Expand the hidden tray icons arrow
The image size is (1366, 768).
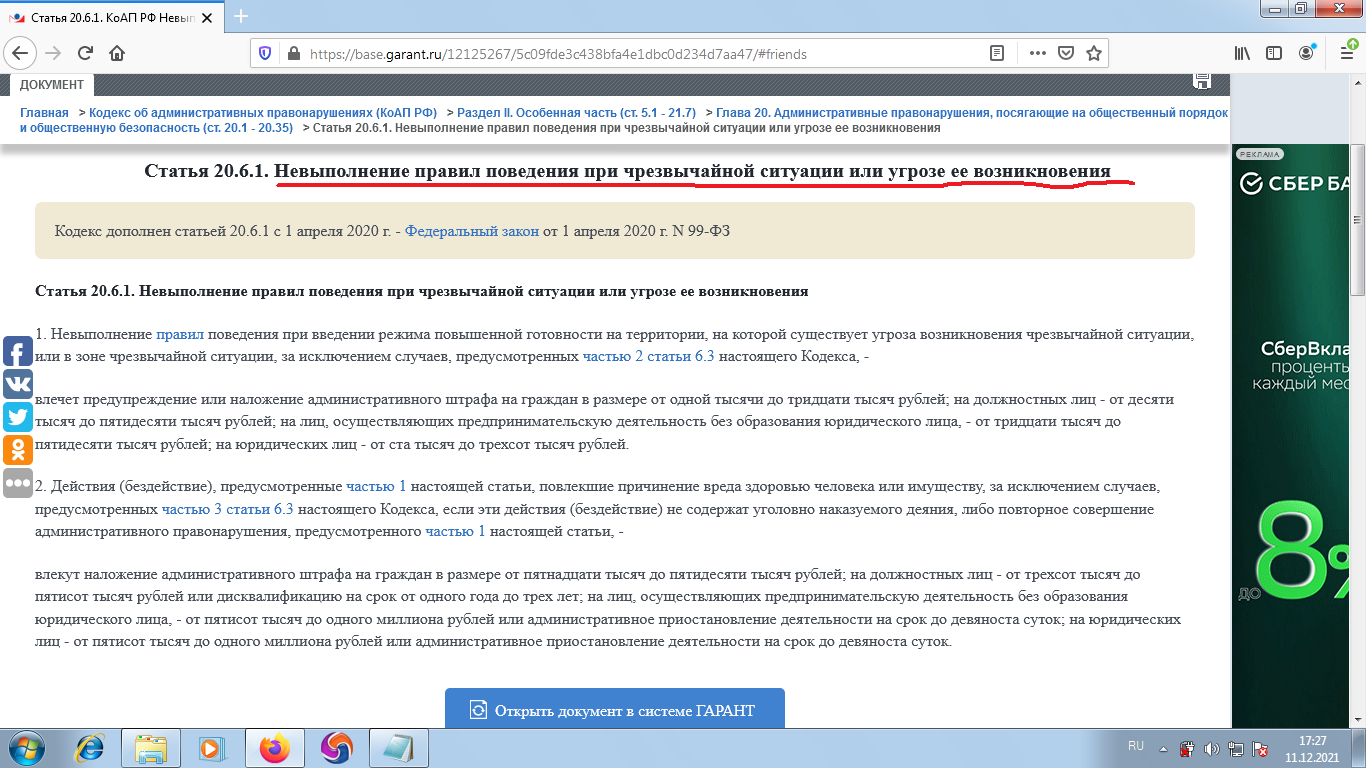(1162, 747)
